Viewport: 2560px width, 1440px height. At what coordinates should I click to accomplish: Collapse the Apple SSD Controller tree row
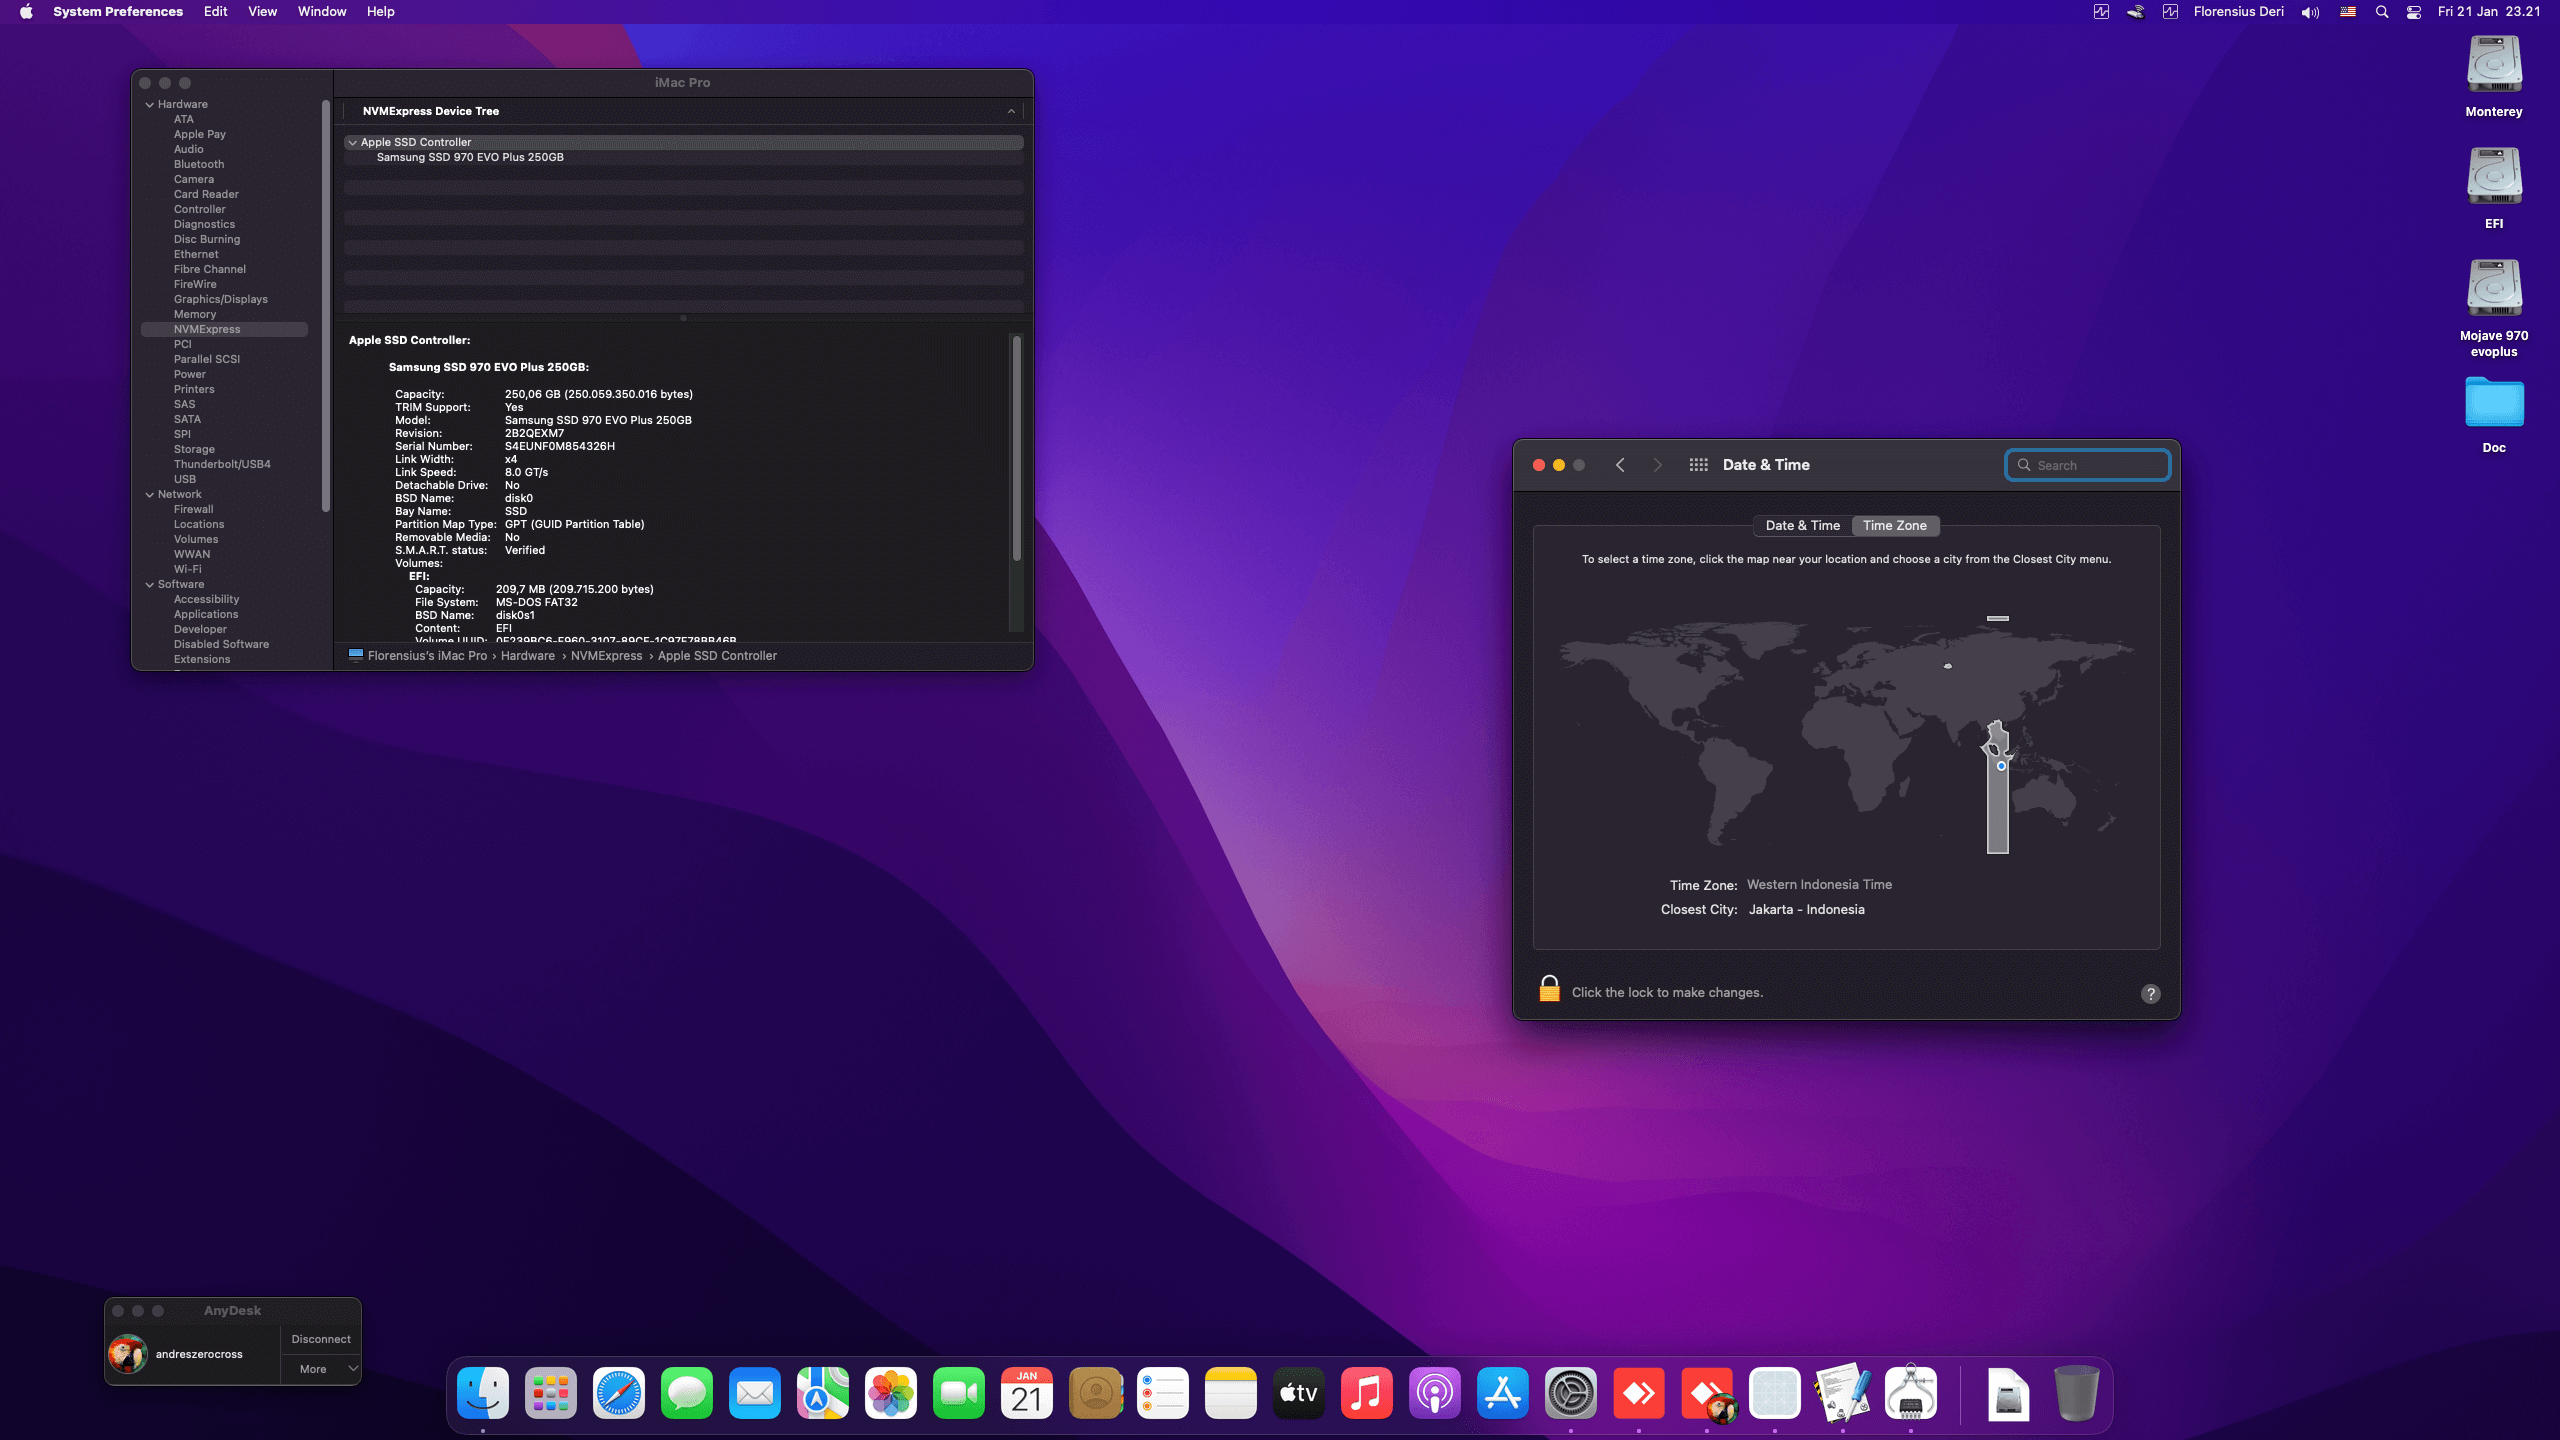pos(352,142)
